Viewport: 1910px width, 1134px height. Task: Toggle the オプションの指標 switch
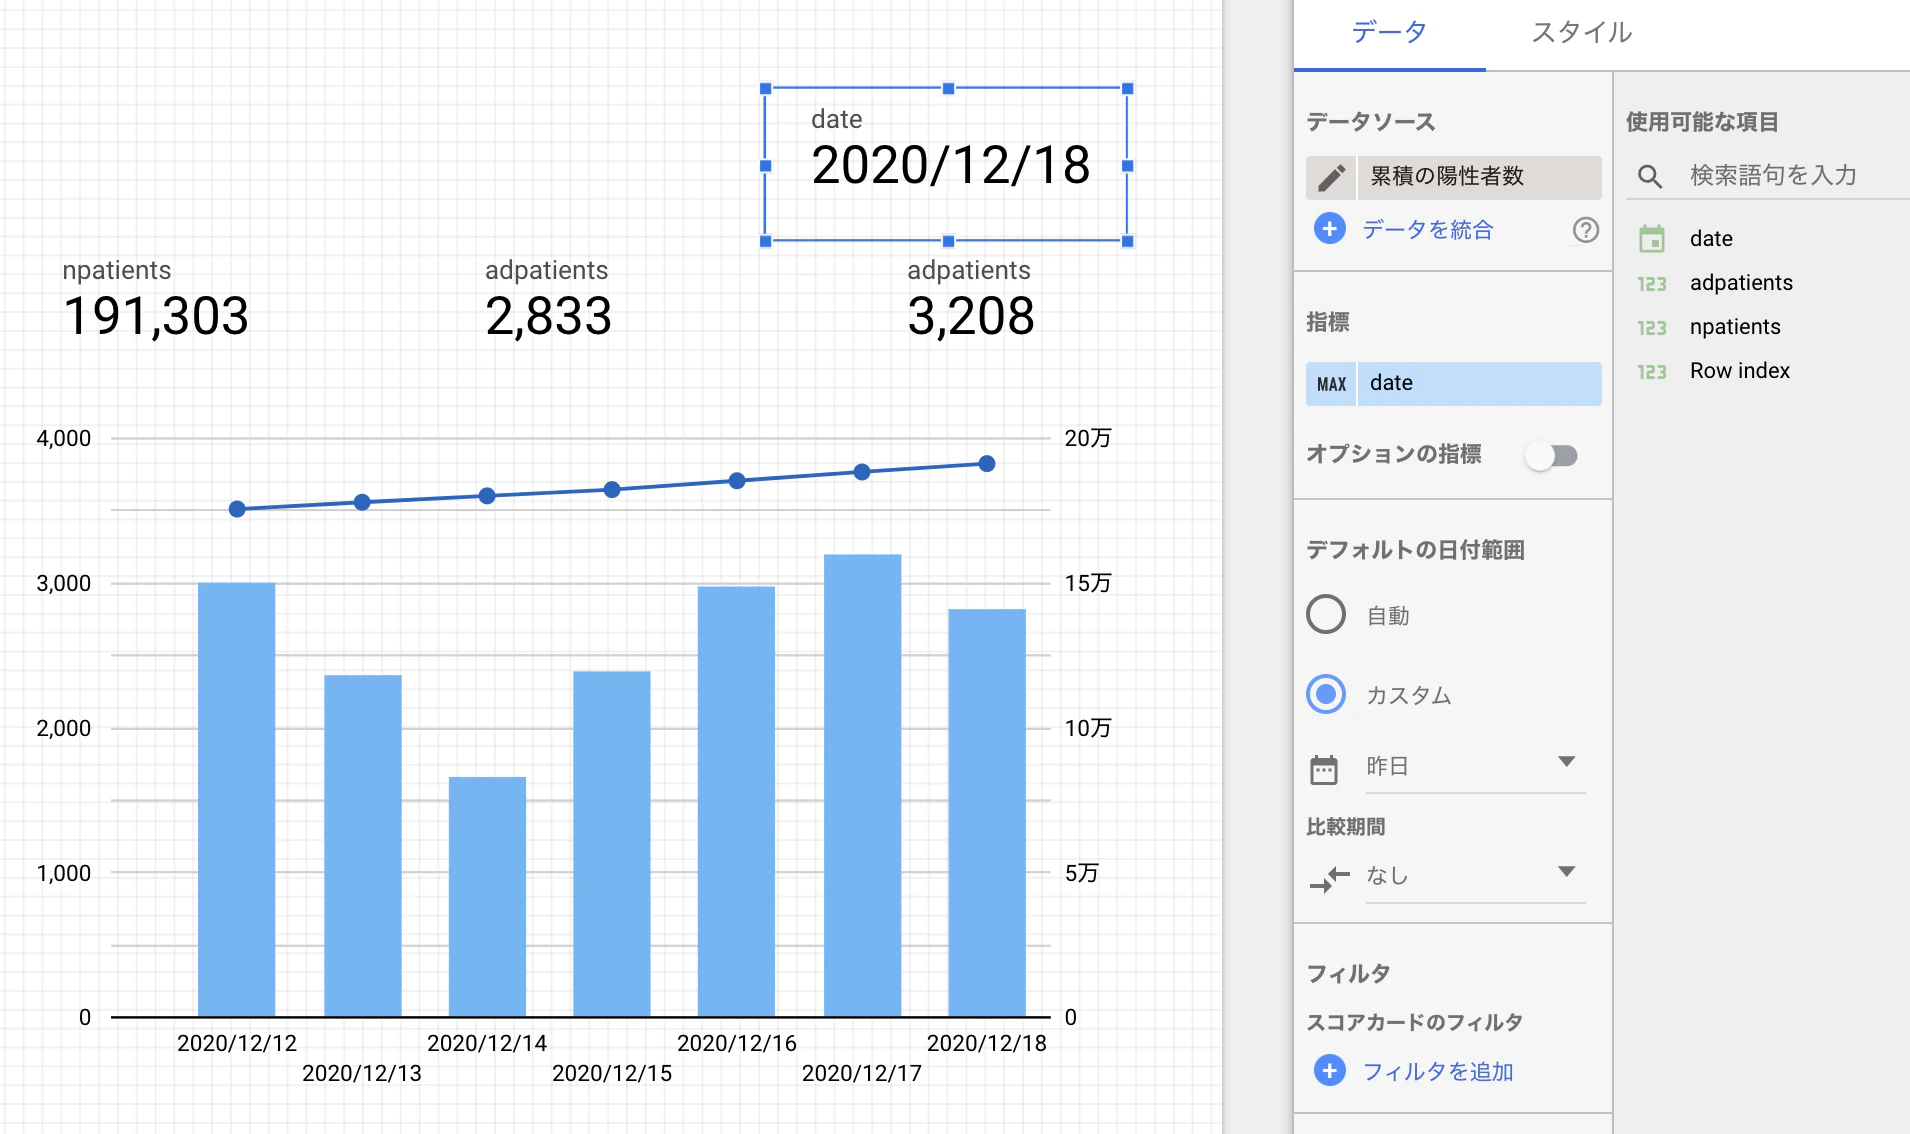(x=1551, y=456)
